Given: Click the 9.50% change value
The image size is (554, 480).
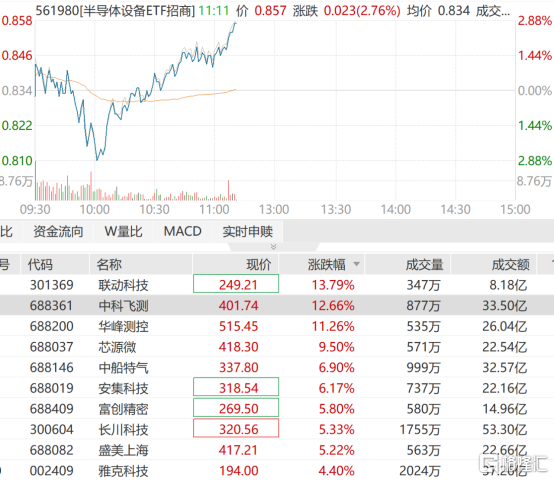Looking at the screenshot, I should (336, 347).
